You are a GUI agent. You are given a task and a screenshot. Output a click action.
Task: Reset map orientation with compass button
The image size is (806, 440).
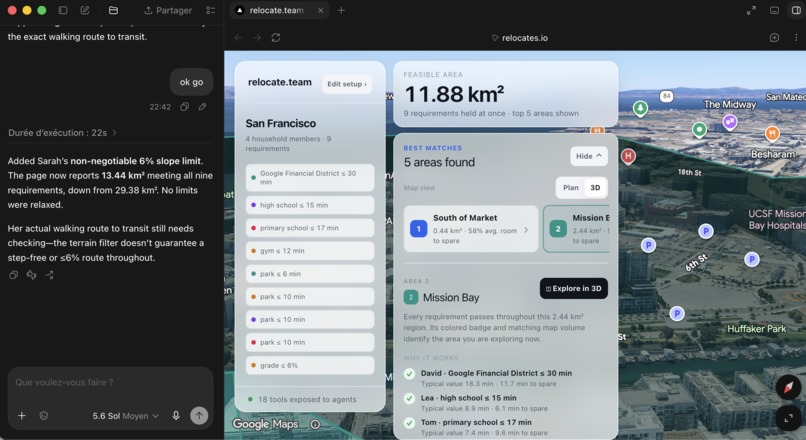coord(788,388)
